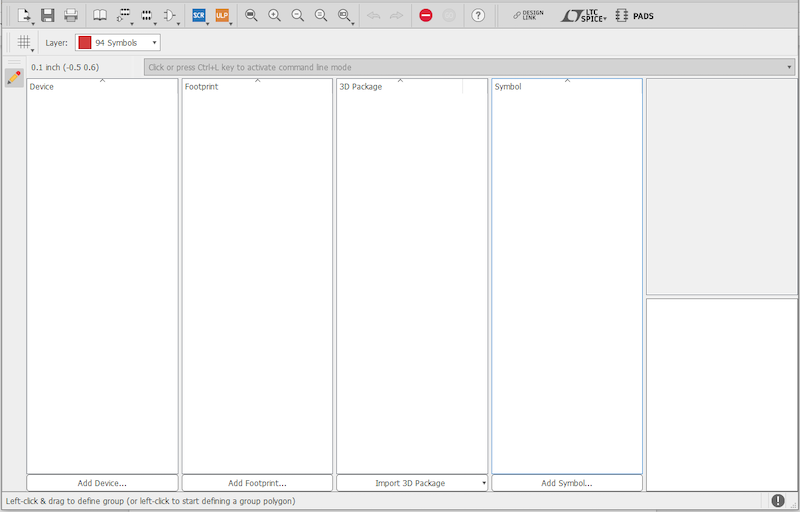800x512 pixels.
Task: Click the Add Device... button
Action: pyautogui.click(x=102, y=483)
